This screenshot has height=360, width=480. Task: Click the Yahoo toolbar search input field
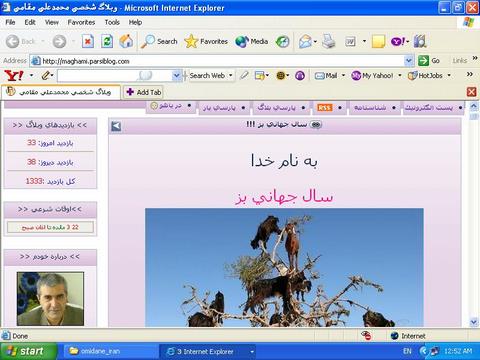click(x=115, y=76)
